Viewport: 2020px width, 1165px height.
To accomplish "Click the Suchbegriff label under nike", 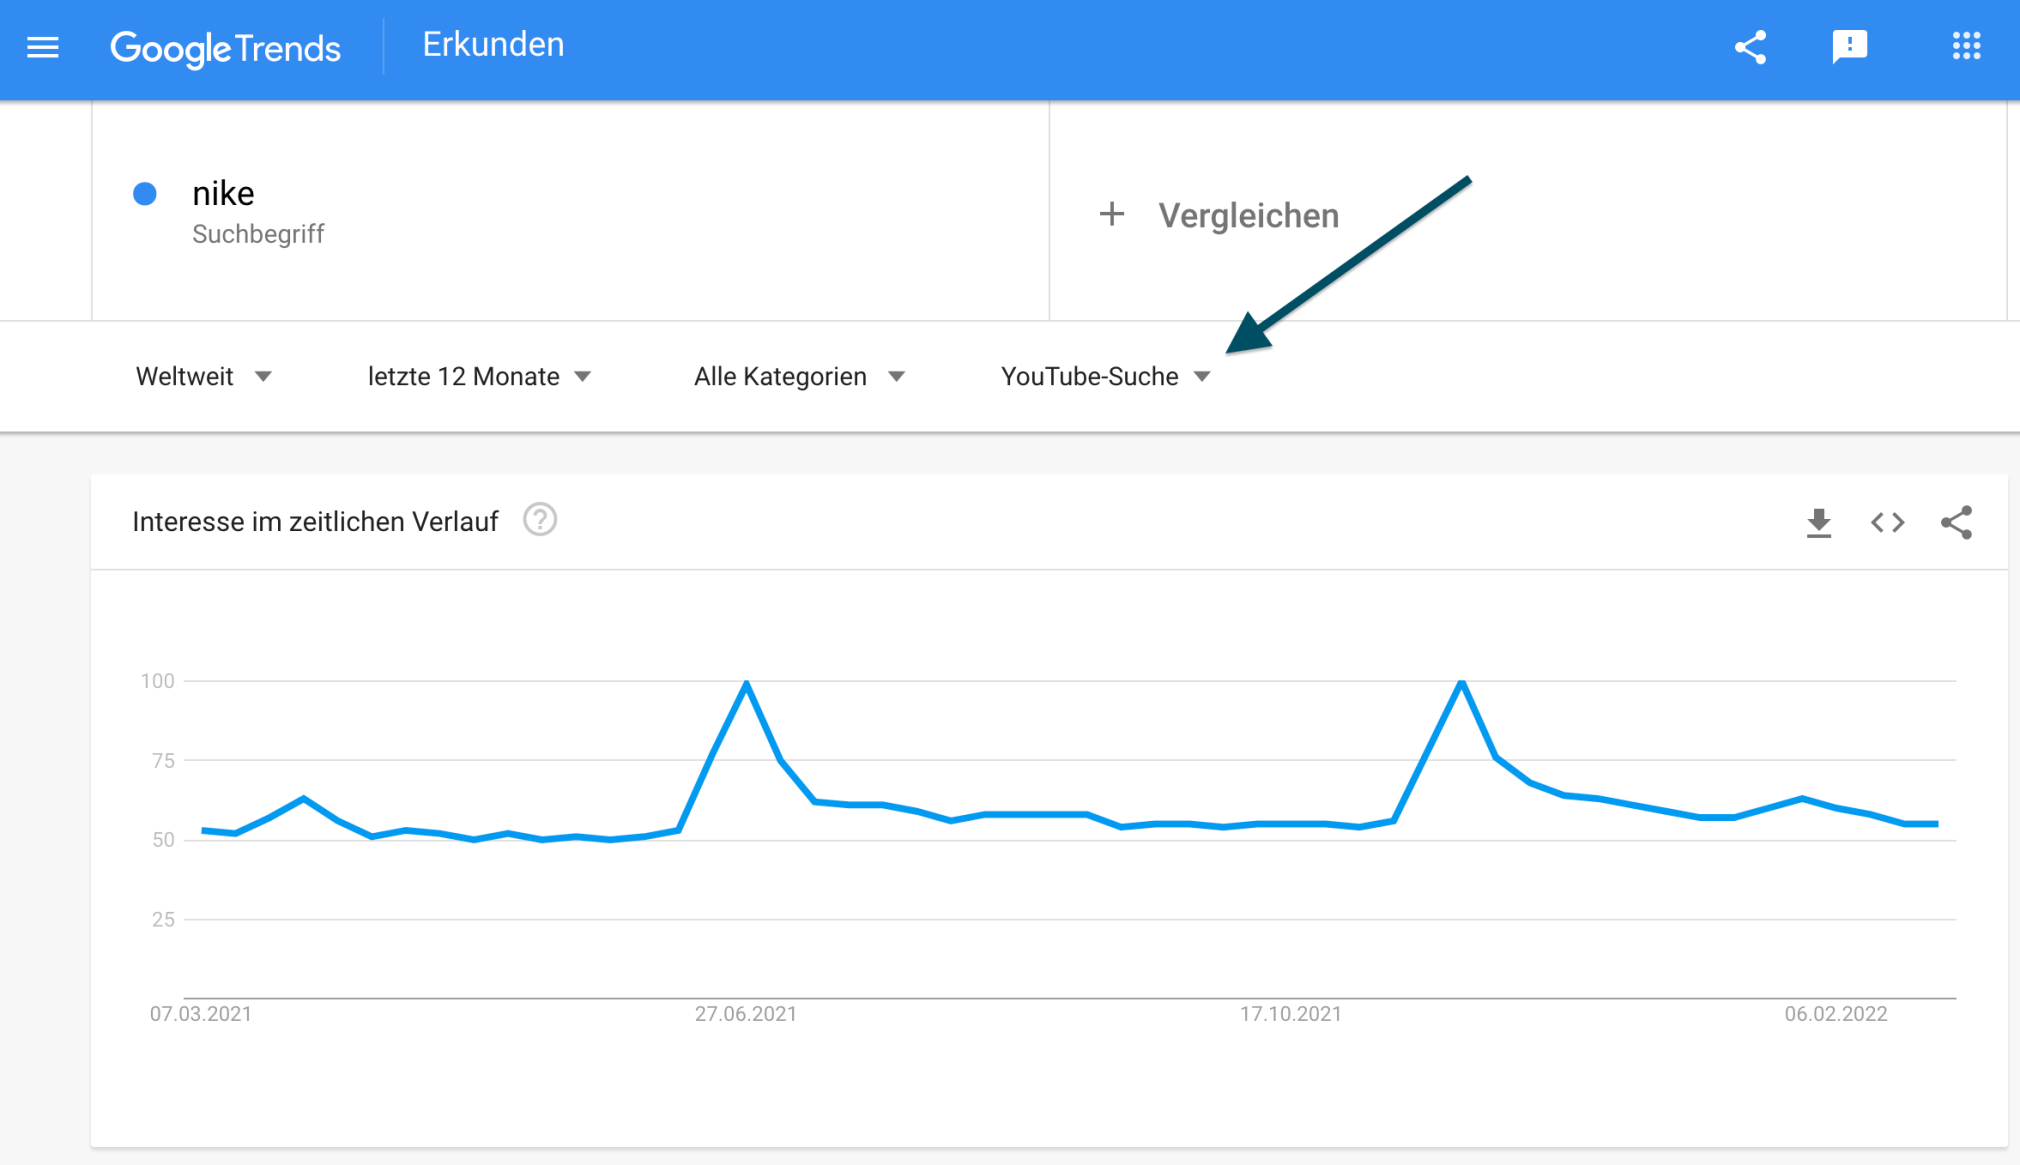I will [259, 234].
